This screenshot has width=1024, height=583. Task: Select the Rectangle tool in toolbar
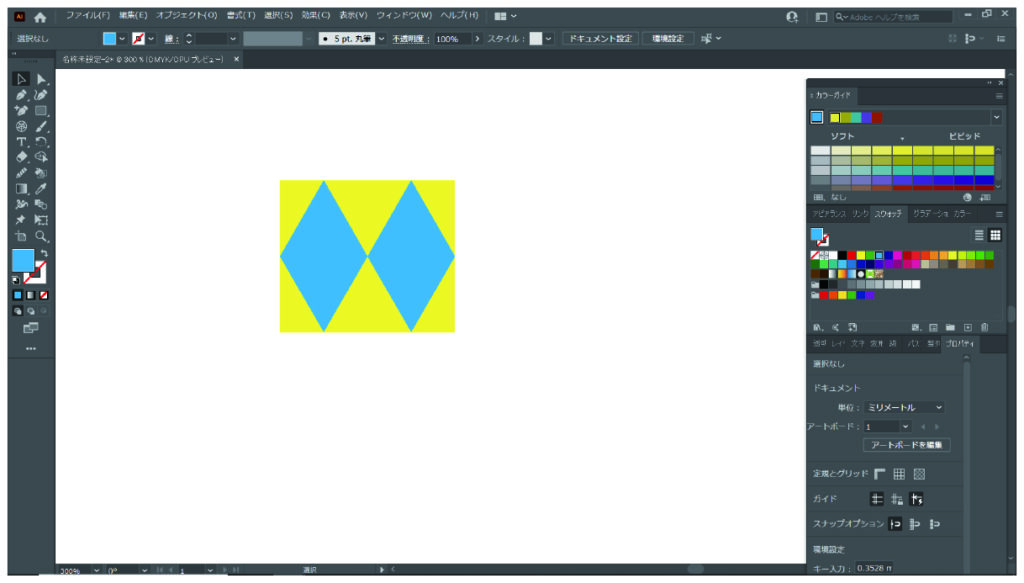pyautogui.click(x=41, y=111)
